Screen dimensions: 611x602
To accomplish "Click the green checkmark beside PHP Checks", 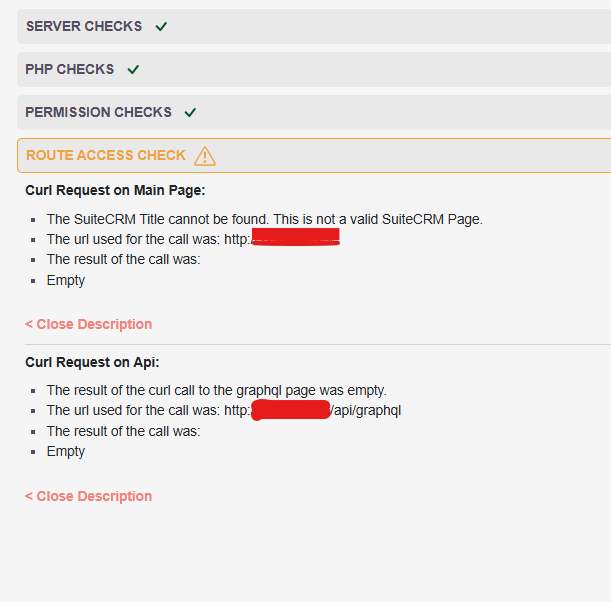I will click(133, 70).
